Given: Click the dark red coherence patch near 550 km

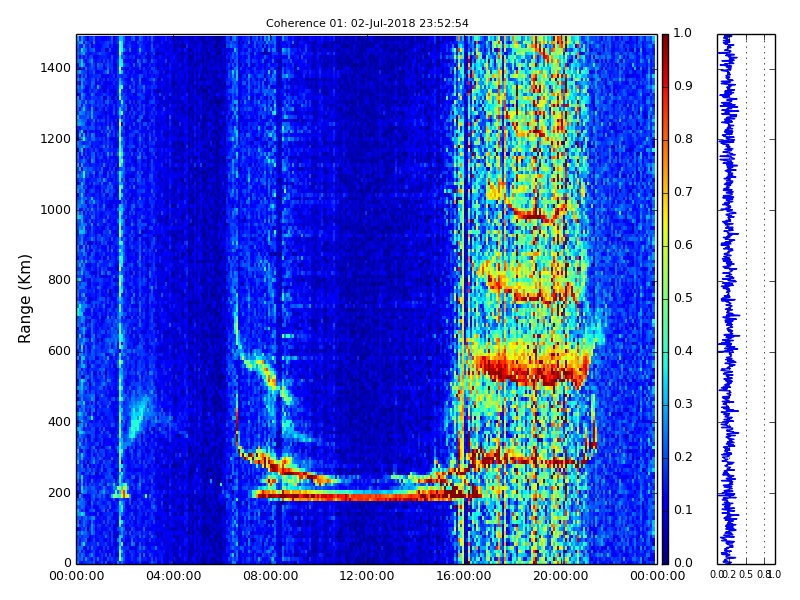Looking at the screenshot, I should [x=532, y=369].
